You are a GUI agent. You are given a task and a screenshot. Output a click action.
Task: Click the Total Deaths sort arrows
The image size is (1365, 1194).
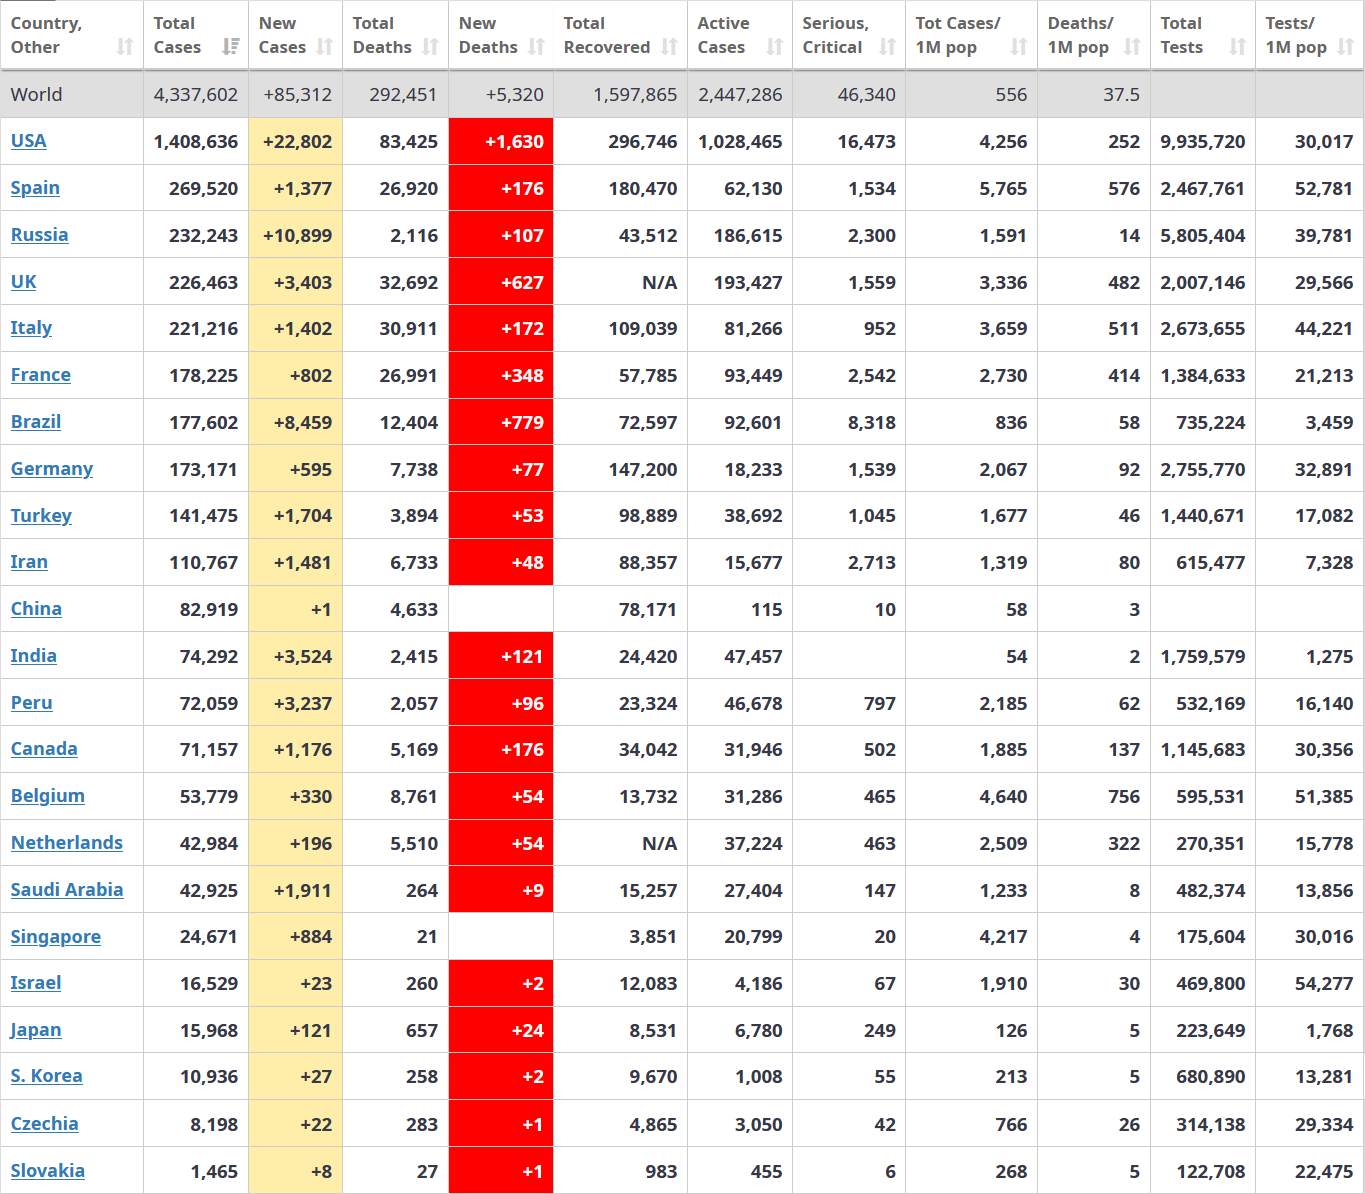pyautogui.click(x=430, y=47)
